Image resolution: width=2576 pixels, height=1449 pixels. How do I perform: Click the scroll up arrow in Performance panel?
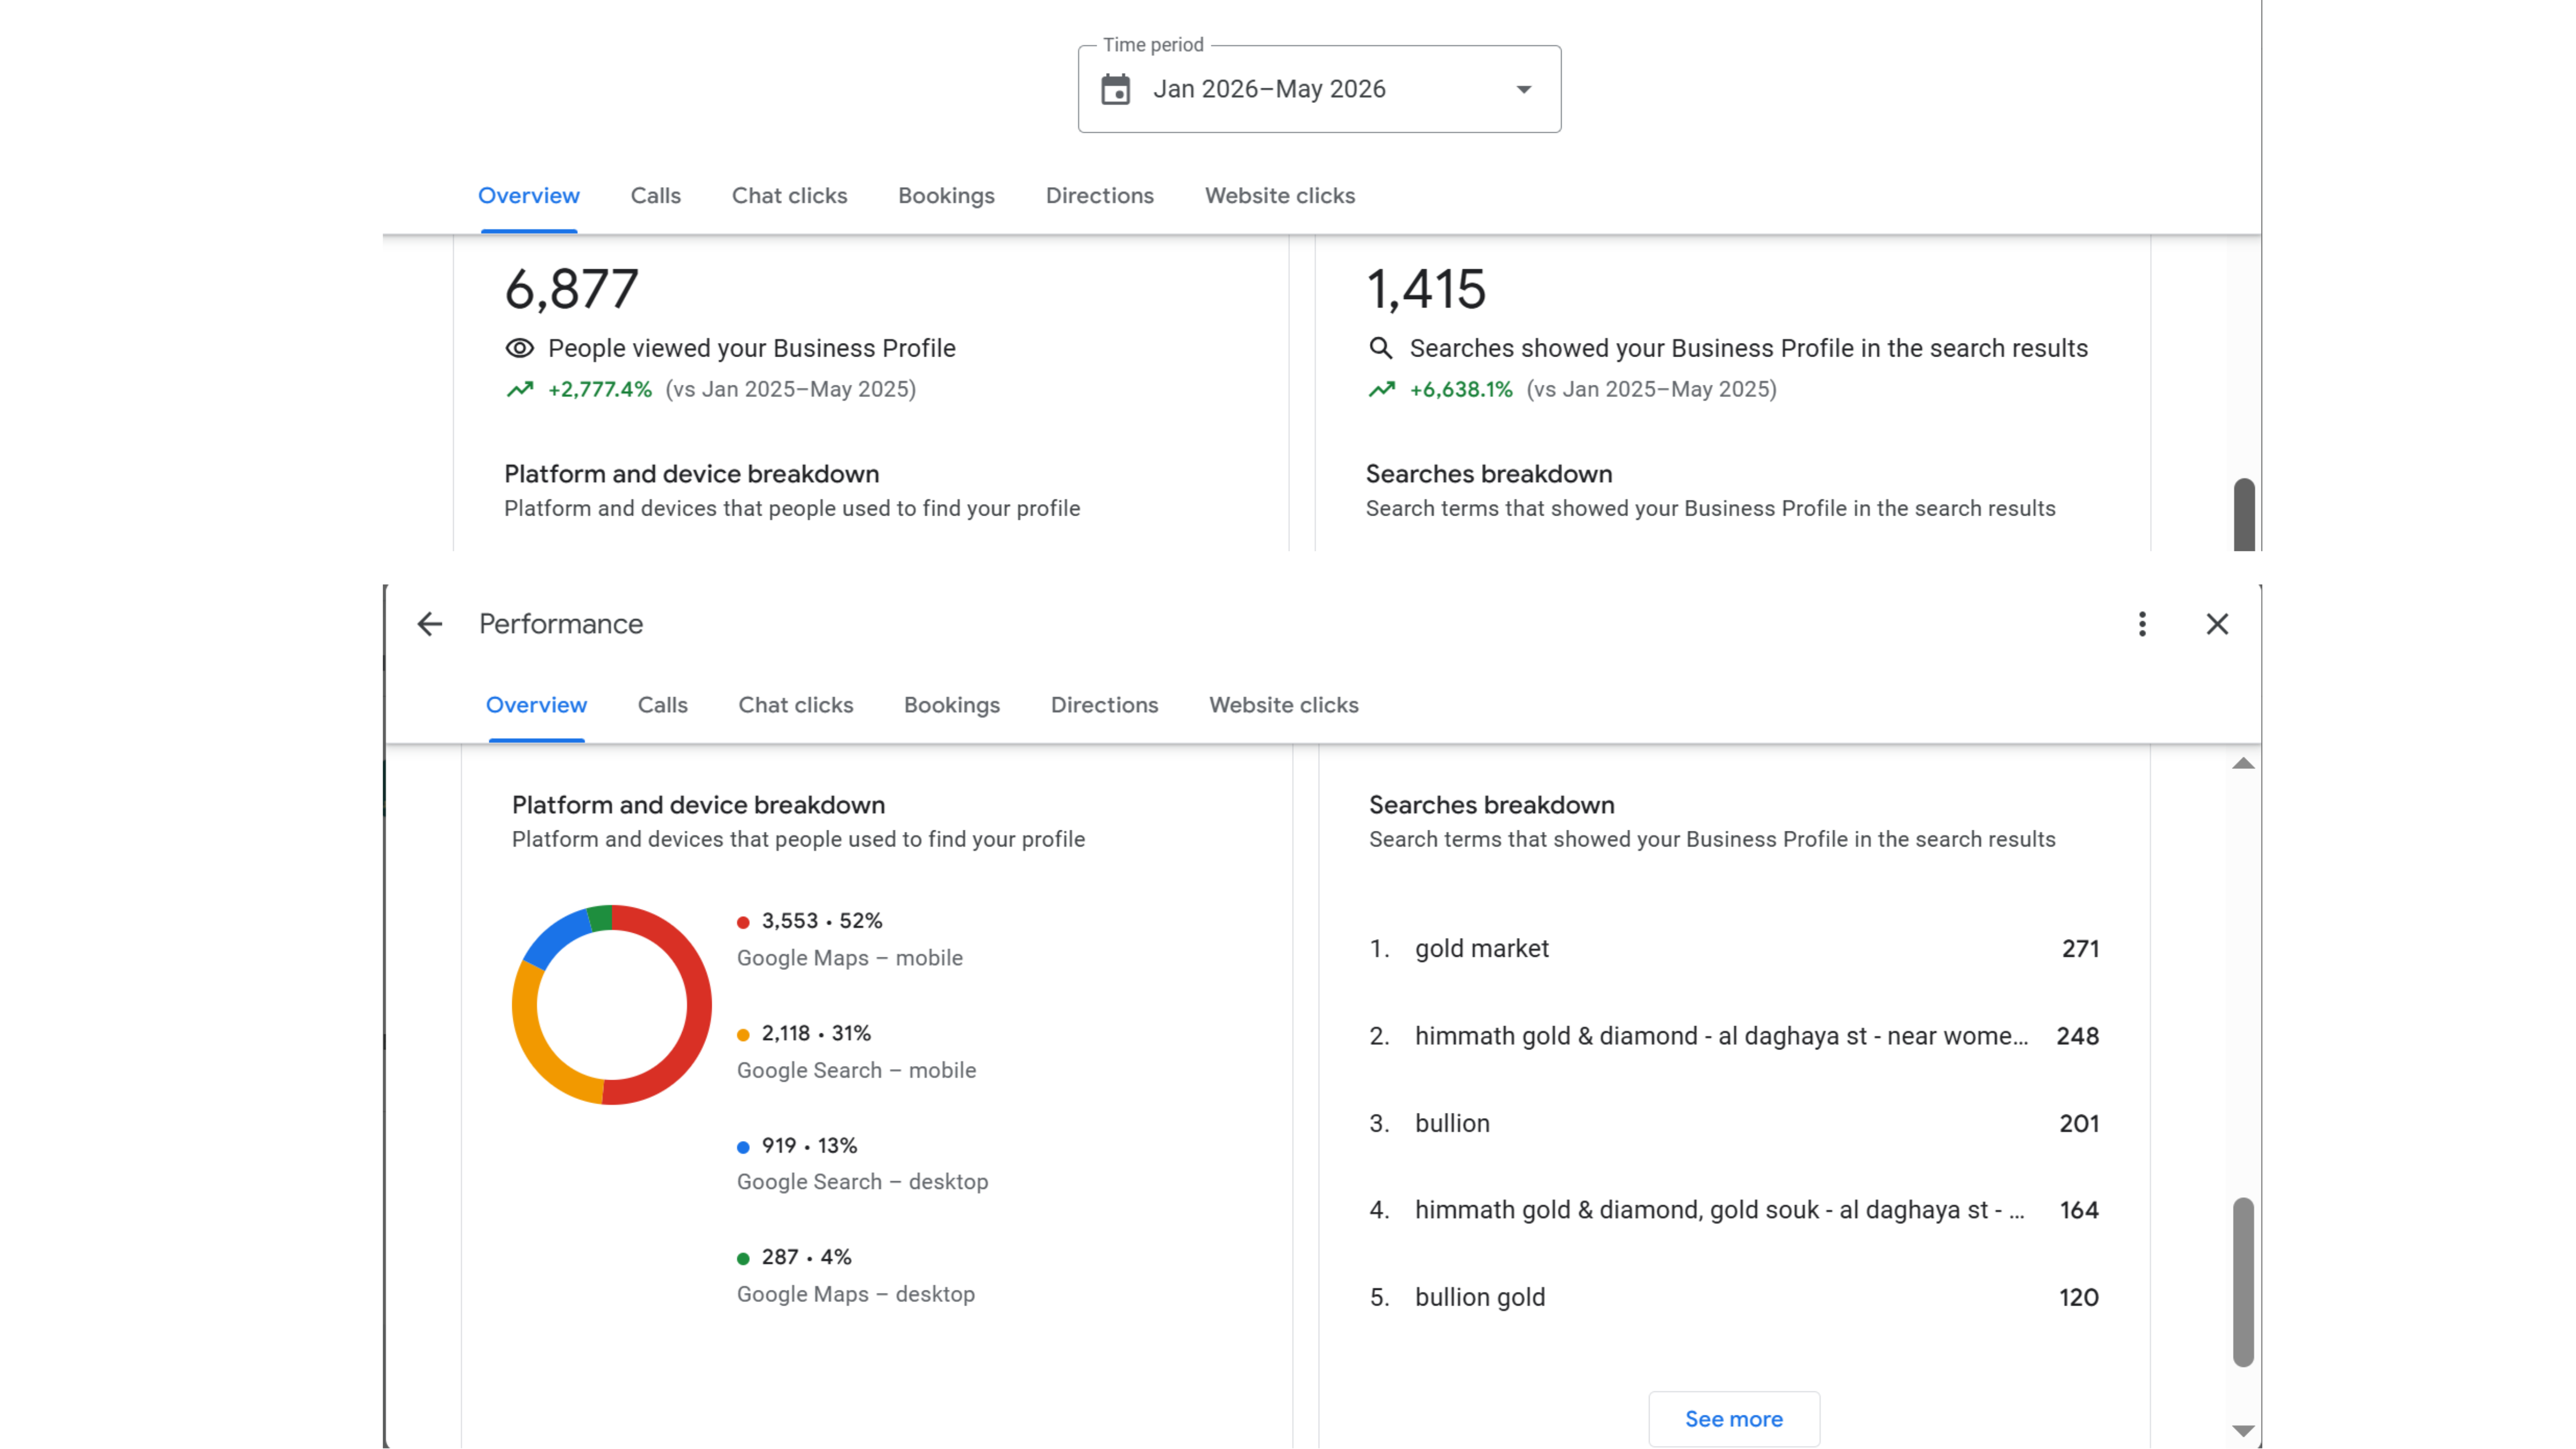pyautogui.click(x=2243, y=763)
